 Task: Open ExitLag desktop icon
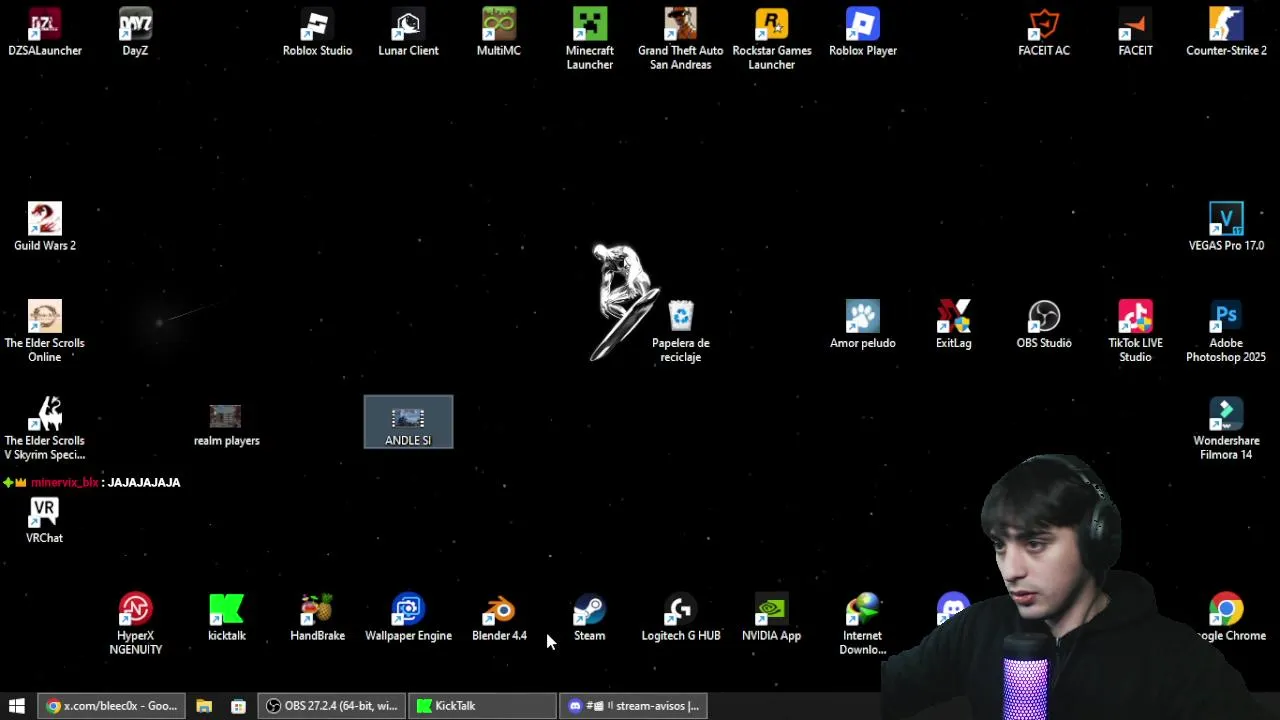(953, 325)
